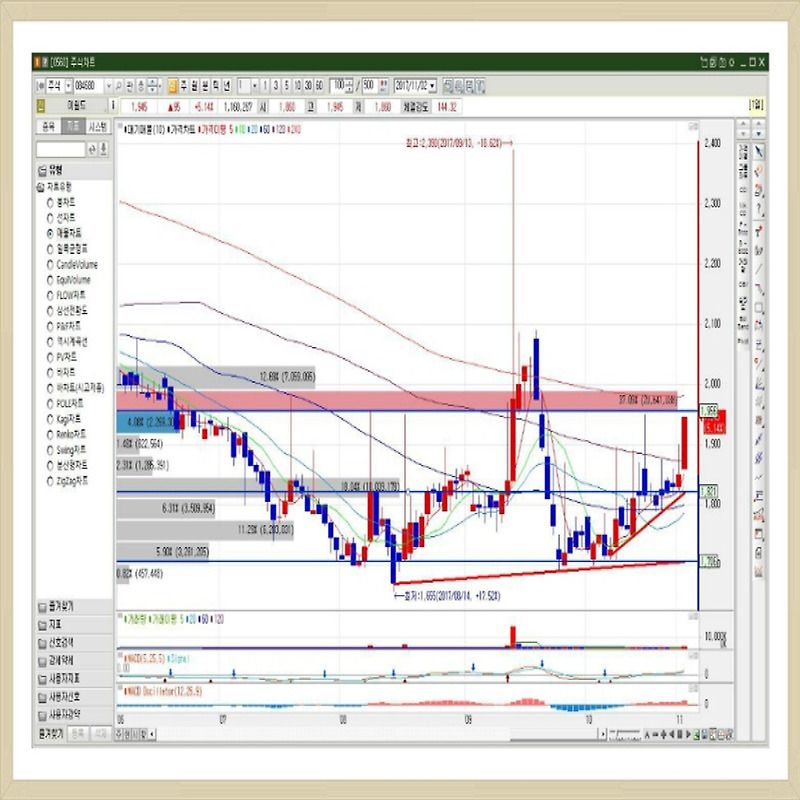Image resolution: width=800 pixels, height=800 pixels.
Task: Click the print icon in top toolbar
Action: pyautogui.click(x=469, y=86)
